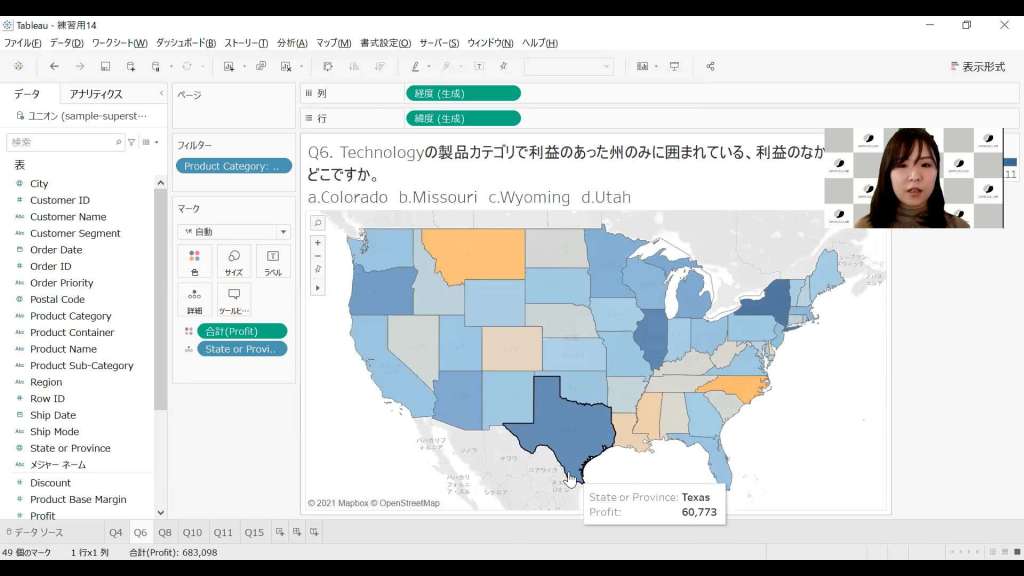
Task: Expand map tools arrow button
Action: [x=317, y=288]
